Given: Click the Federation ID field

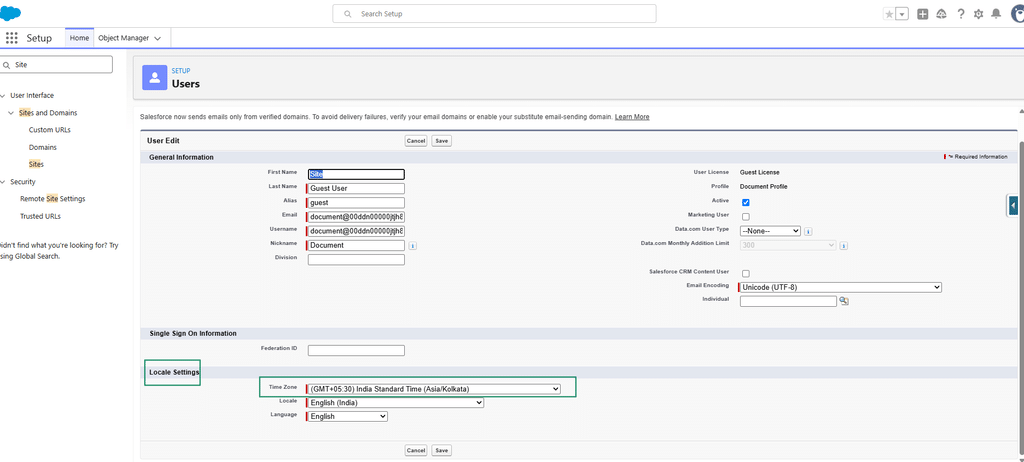Looking at the screenshot, I should [356, 350].
